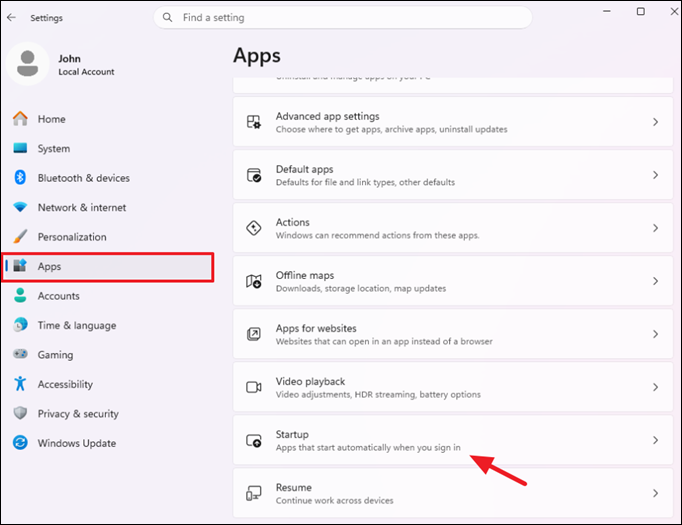
Task: Click the Startup icon
Action: pos(254,440)
